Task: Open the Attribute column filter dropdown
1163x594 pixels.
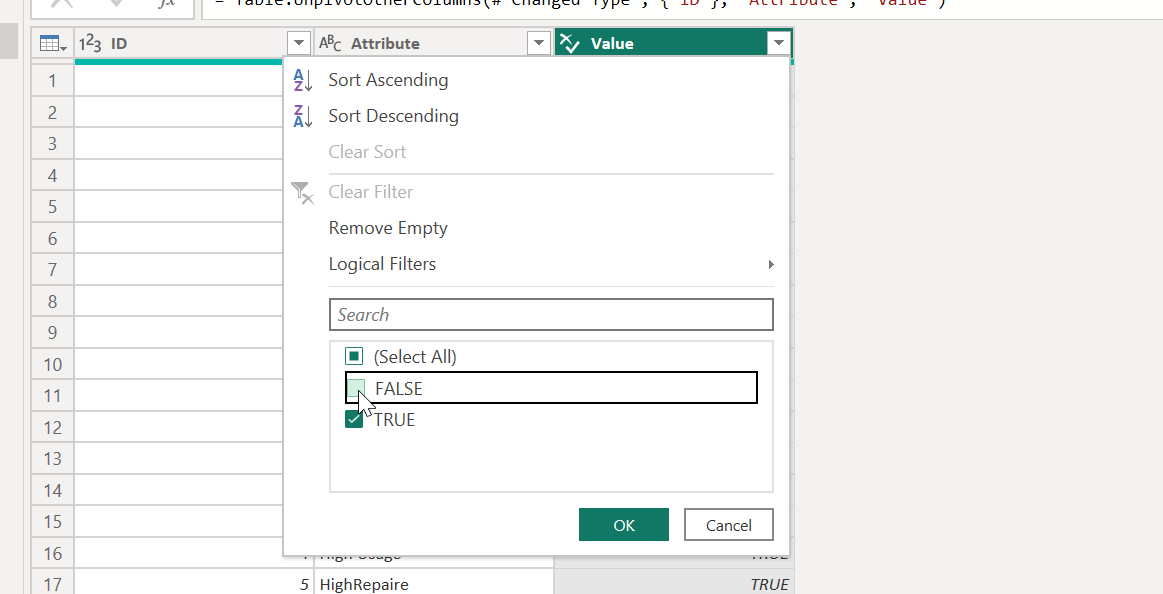Action: tap(539, 43)
